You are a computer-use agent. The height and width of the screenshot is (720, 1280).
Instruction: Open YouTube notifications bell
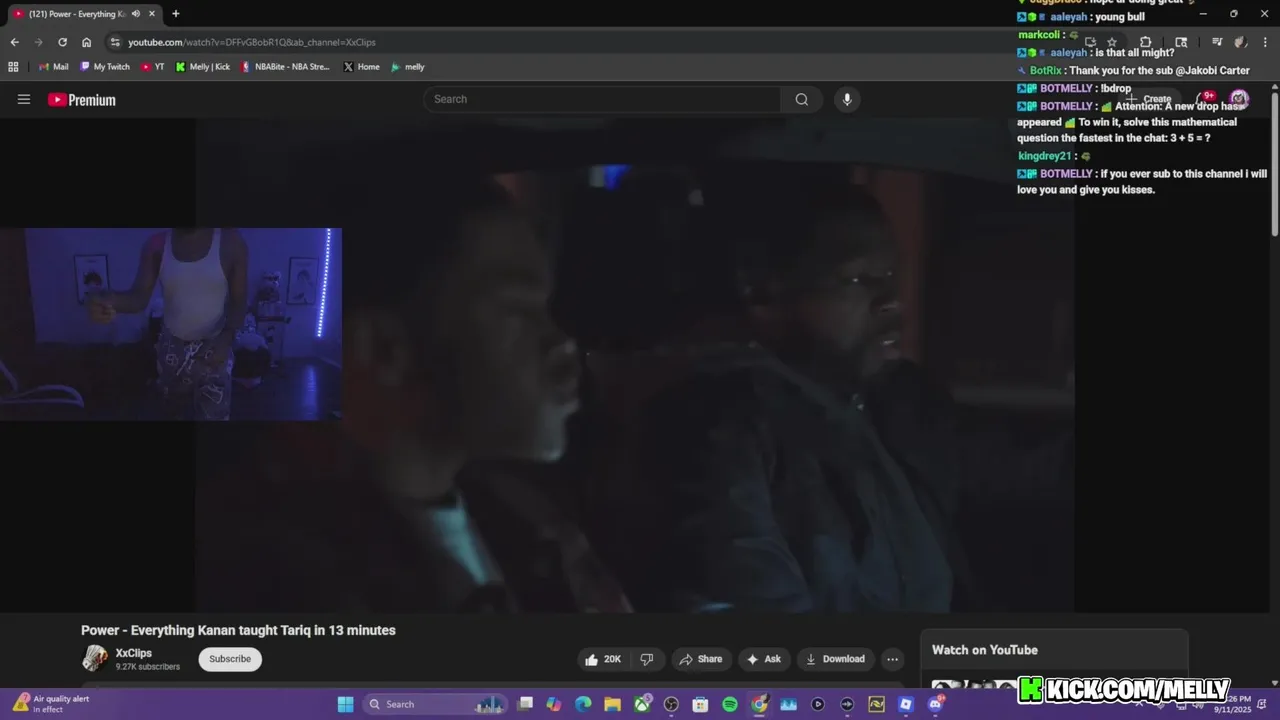coord(1205,98)
